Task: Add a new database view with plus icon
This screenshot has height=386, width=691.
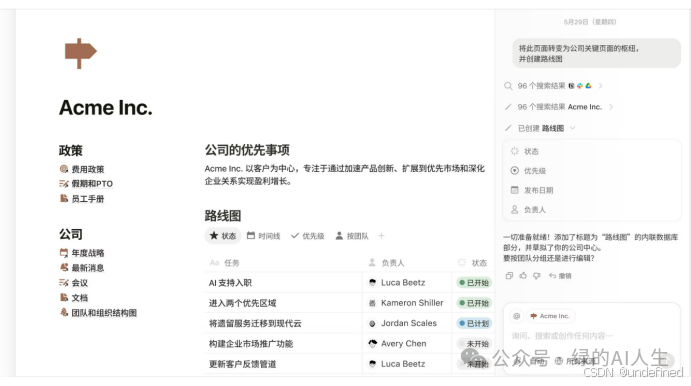Action: click(382, 236)
